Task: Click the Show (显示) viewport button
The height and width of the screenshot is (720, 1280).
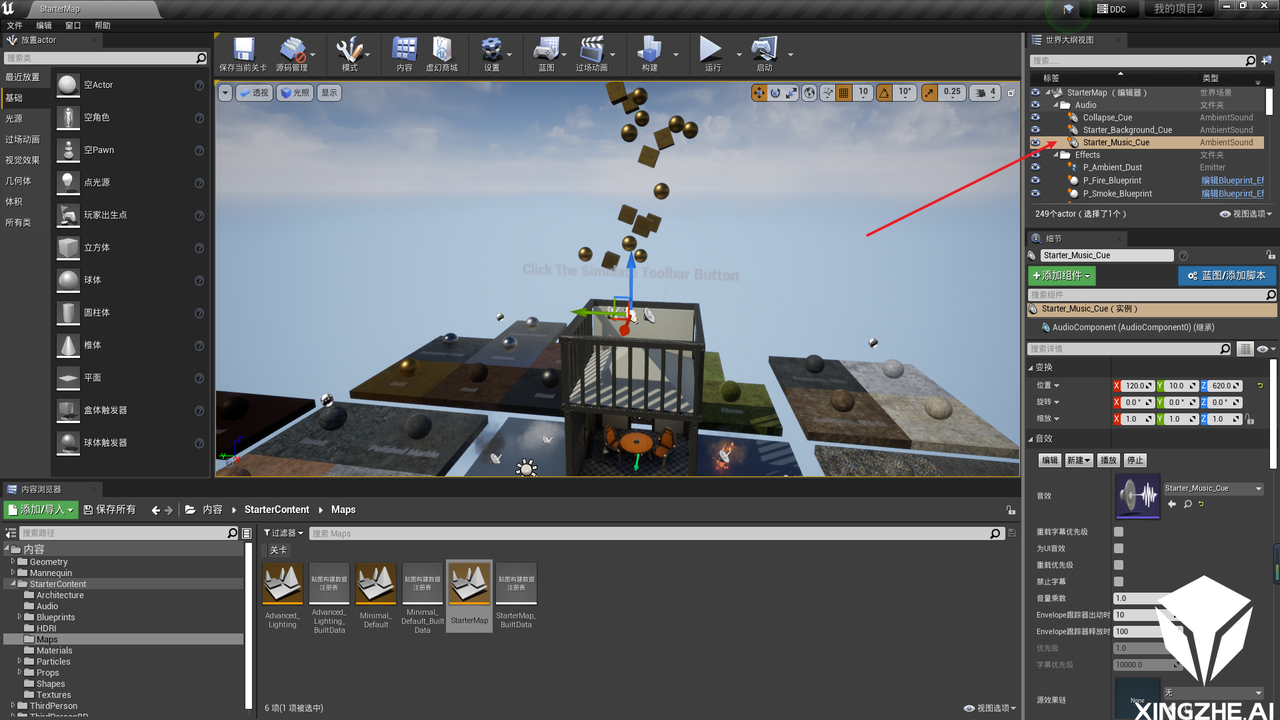Action: [329, 92]
